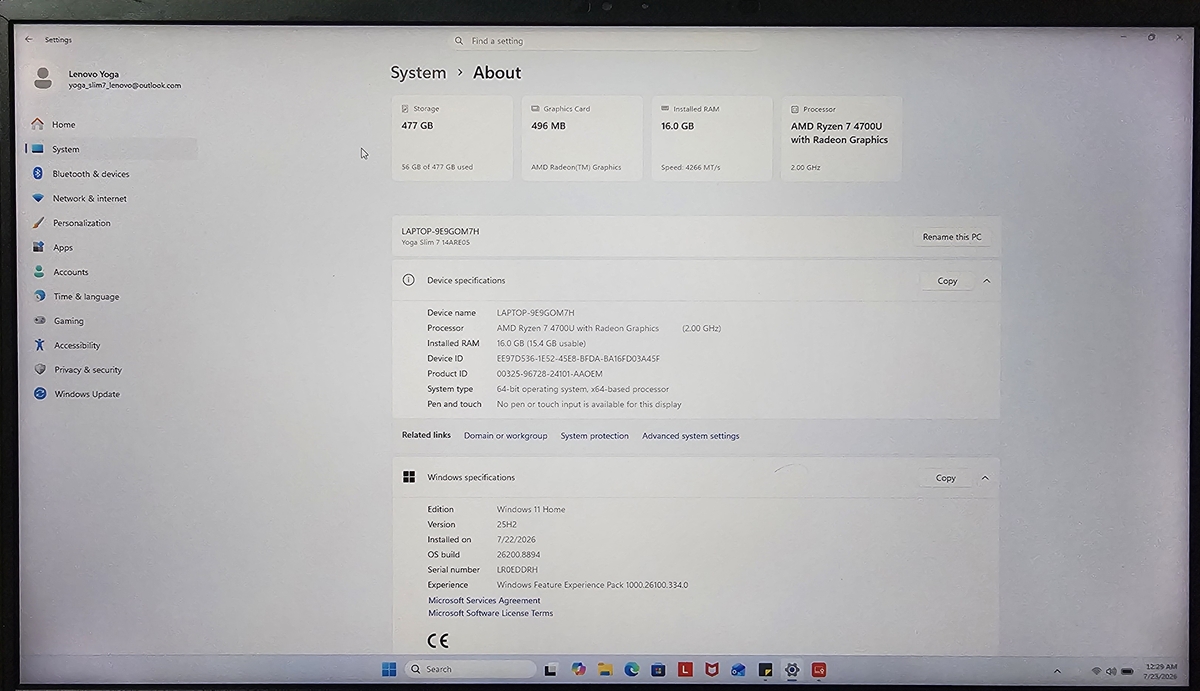Open Domain or workgroup link
This screenshot has height=691, width=1200.
coord(506,436)
